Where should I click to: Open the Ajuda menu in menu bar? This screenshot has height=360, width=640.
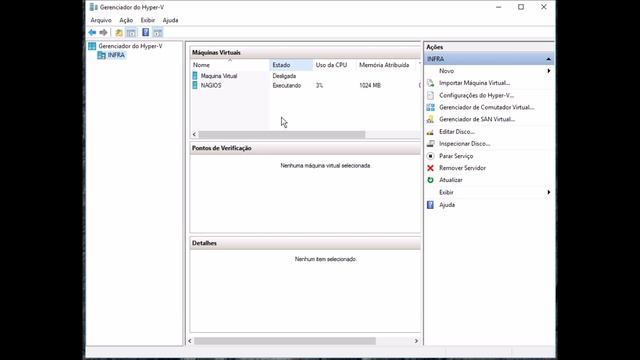point(170,20)
